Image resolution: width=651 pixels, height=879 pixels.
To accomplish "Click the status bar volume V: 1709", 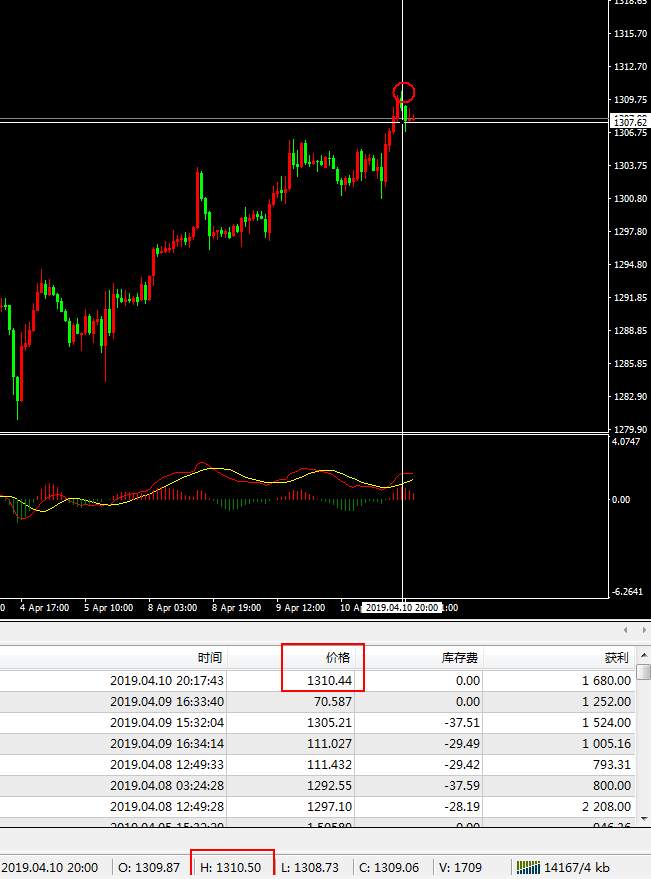I will (x=460, y=867).
